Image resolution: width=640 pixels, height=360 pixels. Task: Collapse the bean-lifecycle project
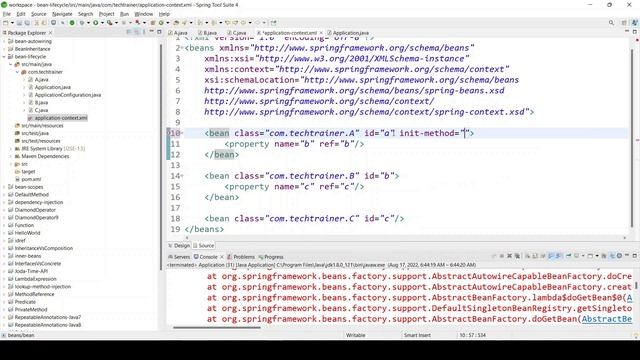pyautogui.click(x=4, y=57)
